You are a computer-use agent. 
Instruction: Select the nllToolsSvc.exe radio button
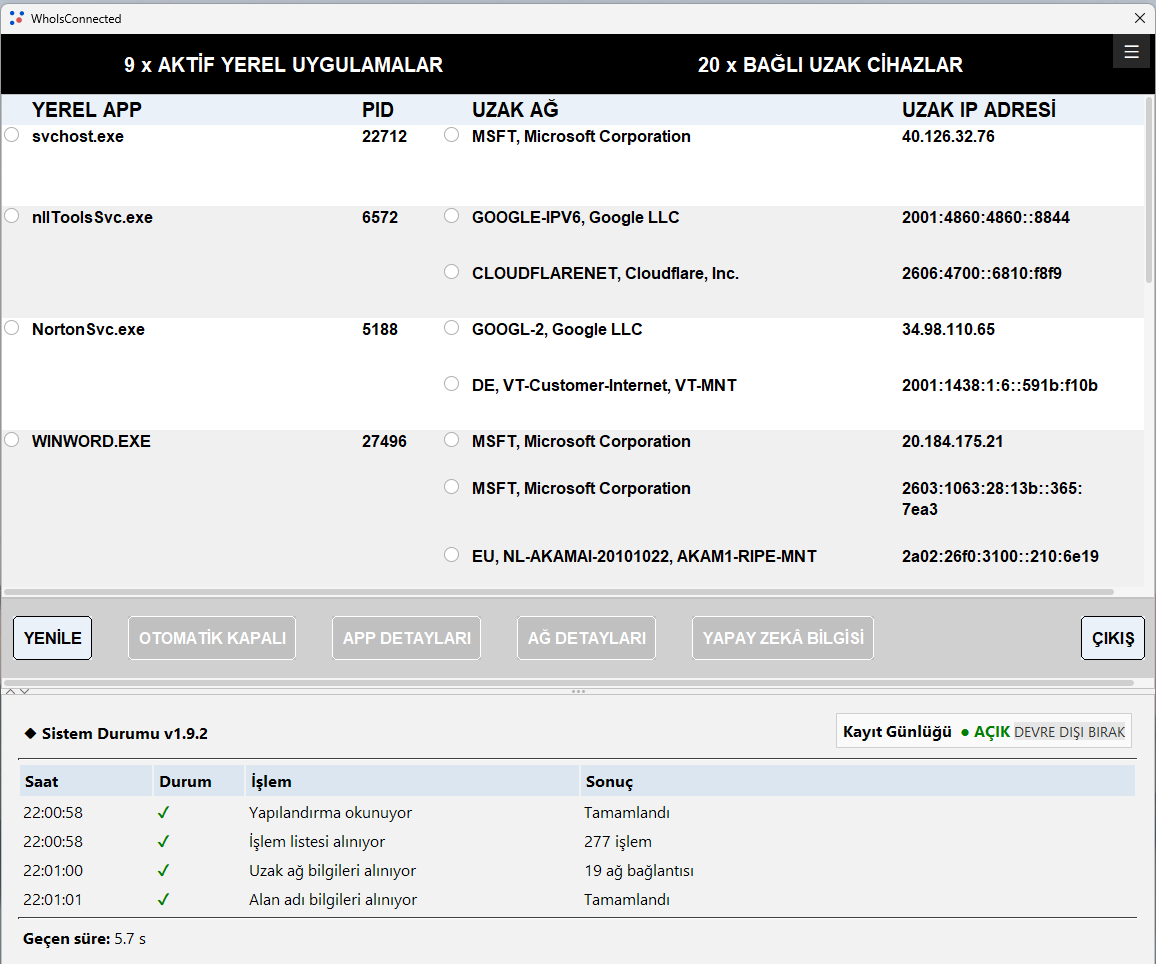point(12,216)
